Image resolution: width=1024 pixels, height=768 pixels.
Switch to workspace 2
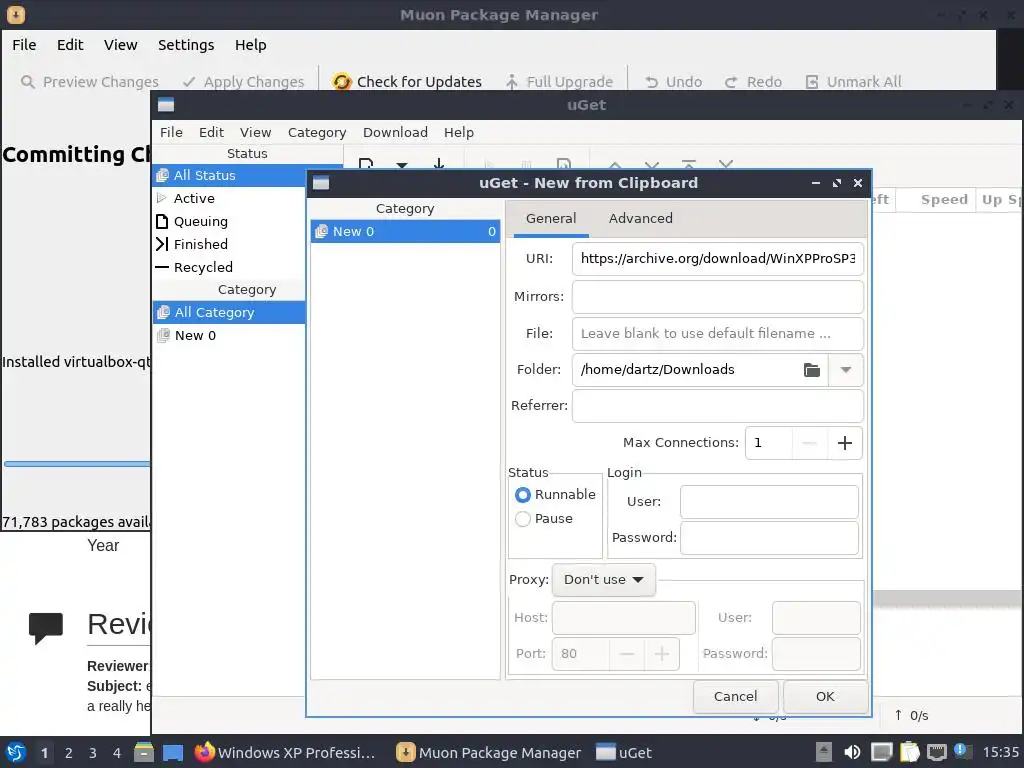coord(69,752)
